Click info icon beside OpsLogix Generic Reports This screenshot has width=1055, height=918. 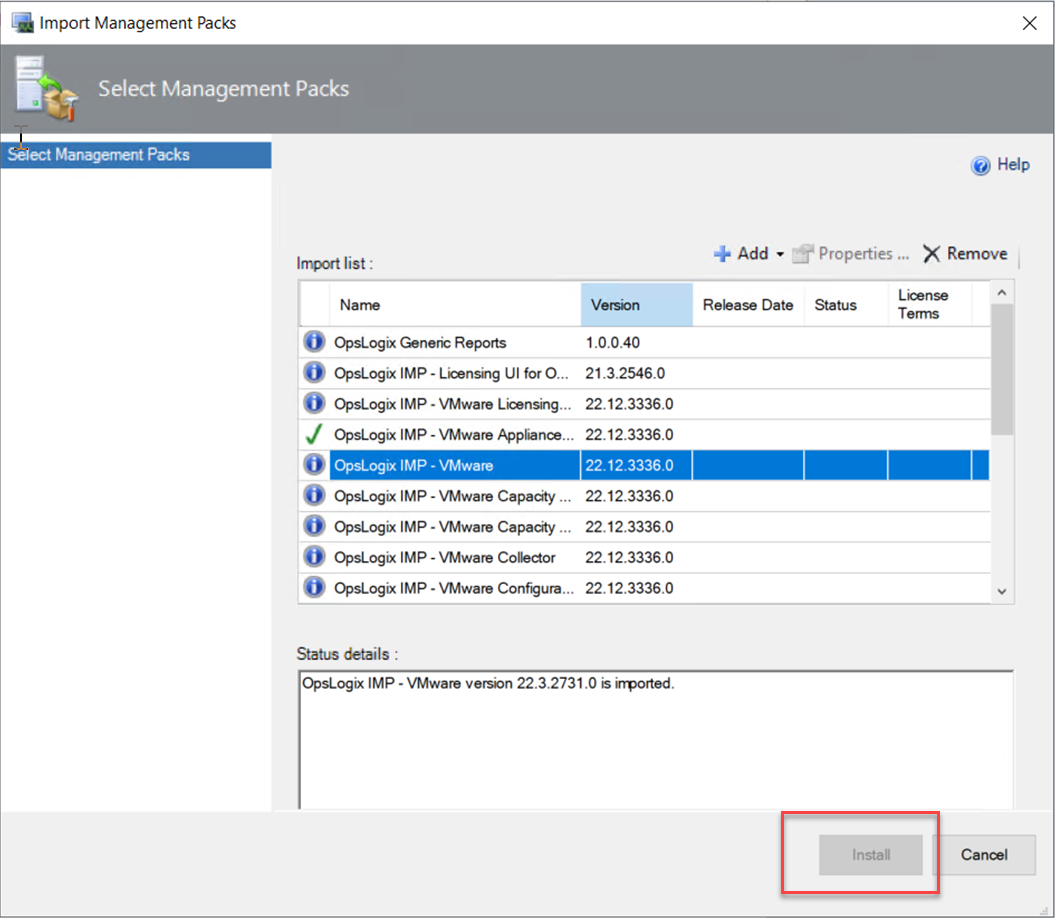click(x=314, y=343)
